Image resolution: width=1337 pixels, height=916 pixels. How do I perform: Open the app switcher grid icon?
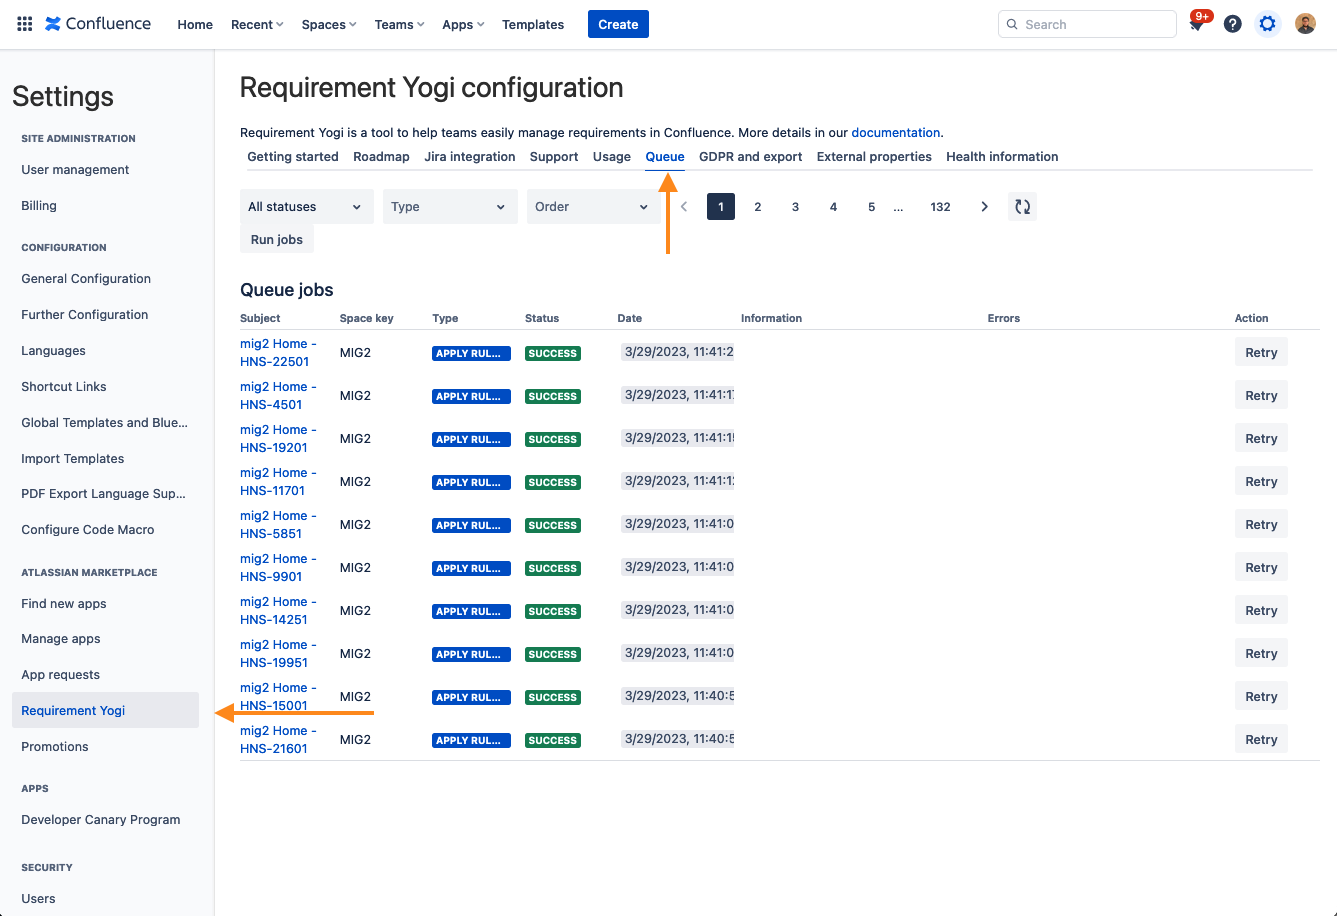pos(25,24)
